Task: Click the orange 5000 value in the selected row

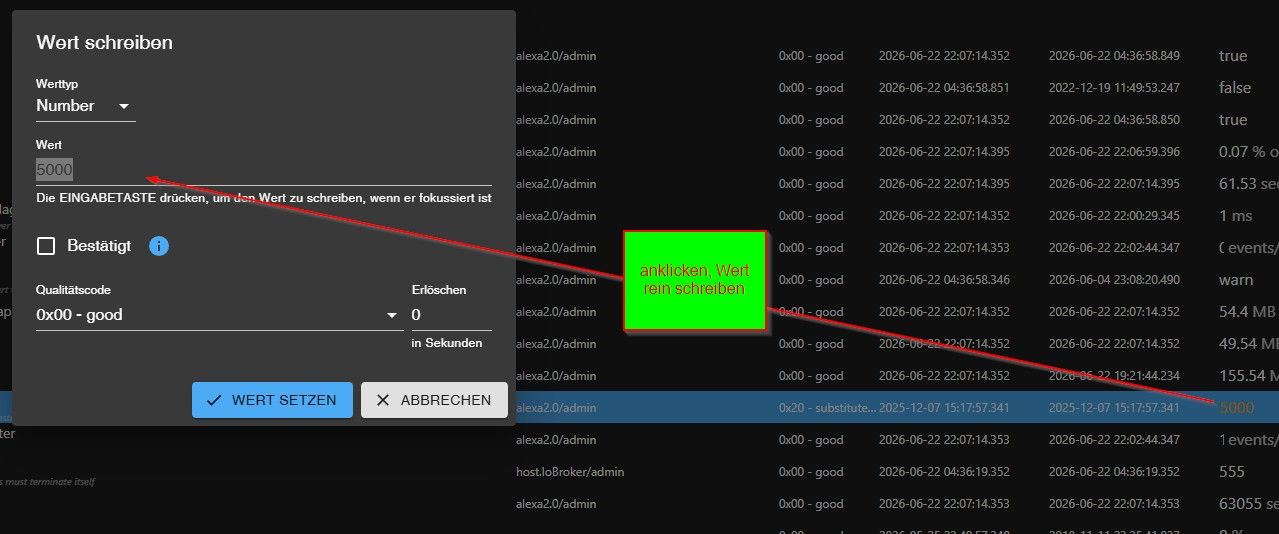Action: pos(1236,407)
